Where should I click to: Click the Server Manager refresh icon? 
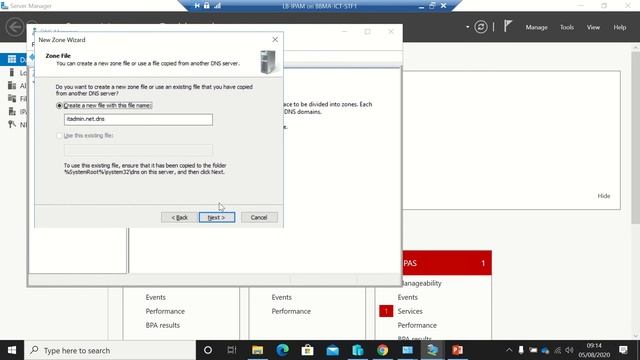[480, 27]
